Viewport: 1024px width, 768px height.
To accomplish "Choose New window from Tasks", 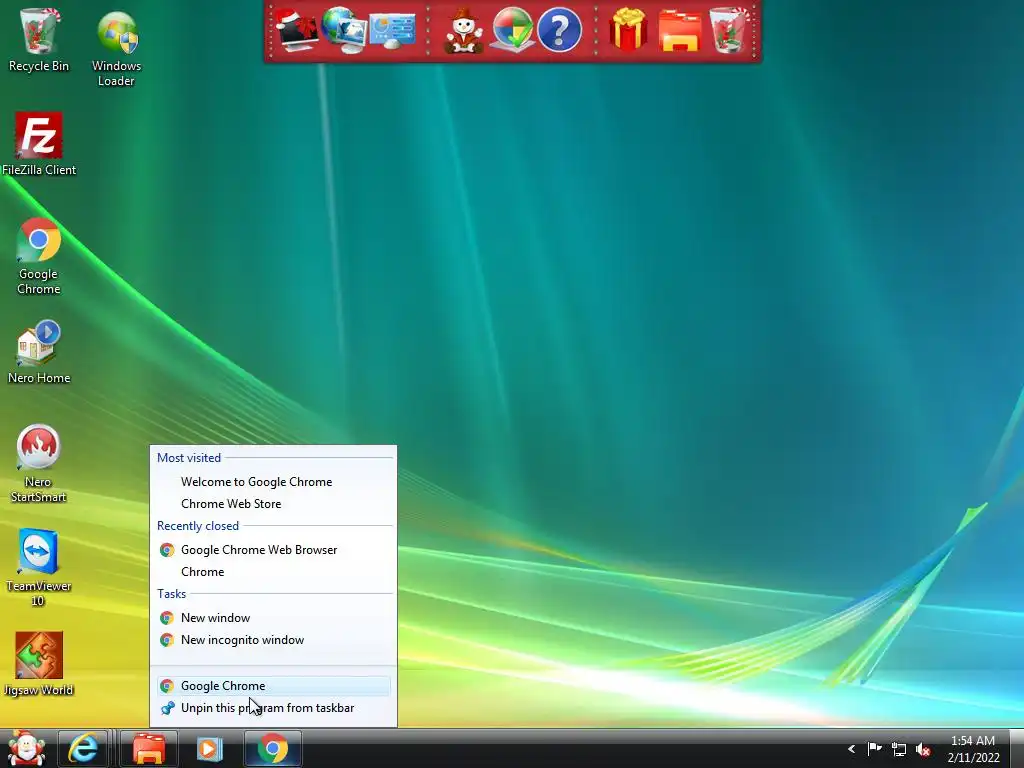I will (274, 618).
